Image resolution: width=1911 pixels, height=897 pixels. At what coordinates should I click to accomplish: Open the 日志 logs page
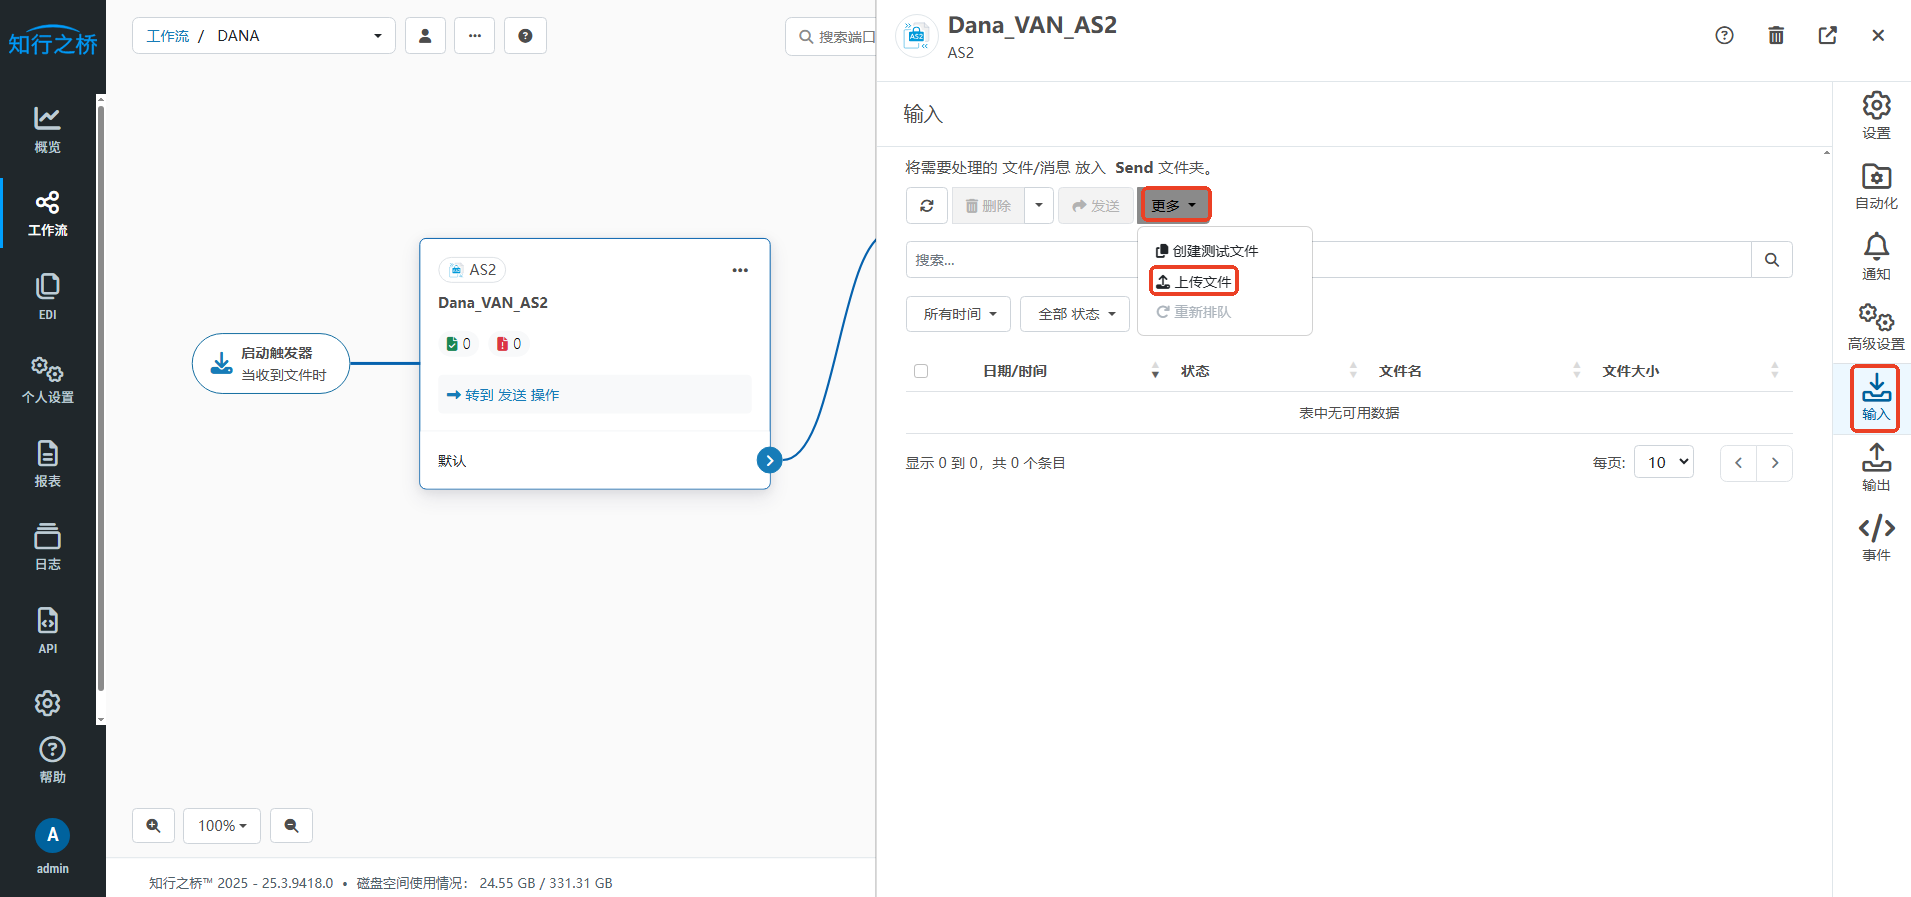47,547
